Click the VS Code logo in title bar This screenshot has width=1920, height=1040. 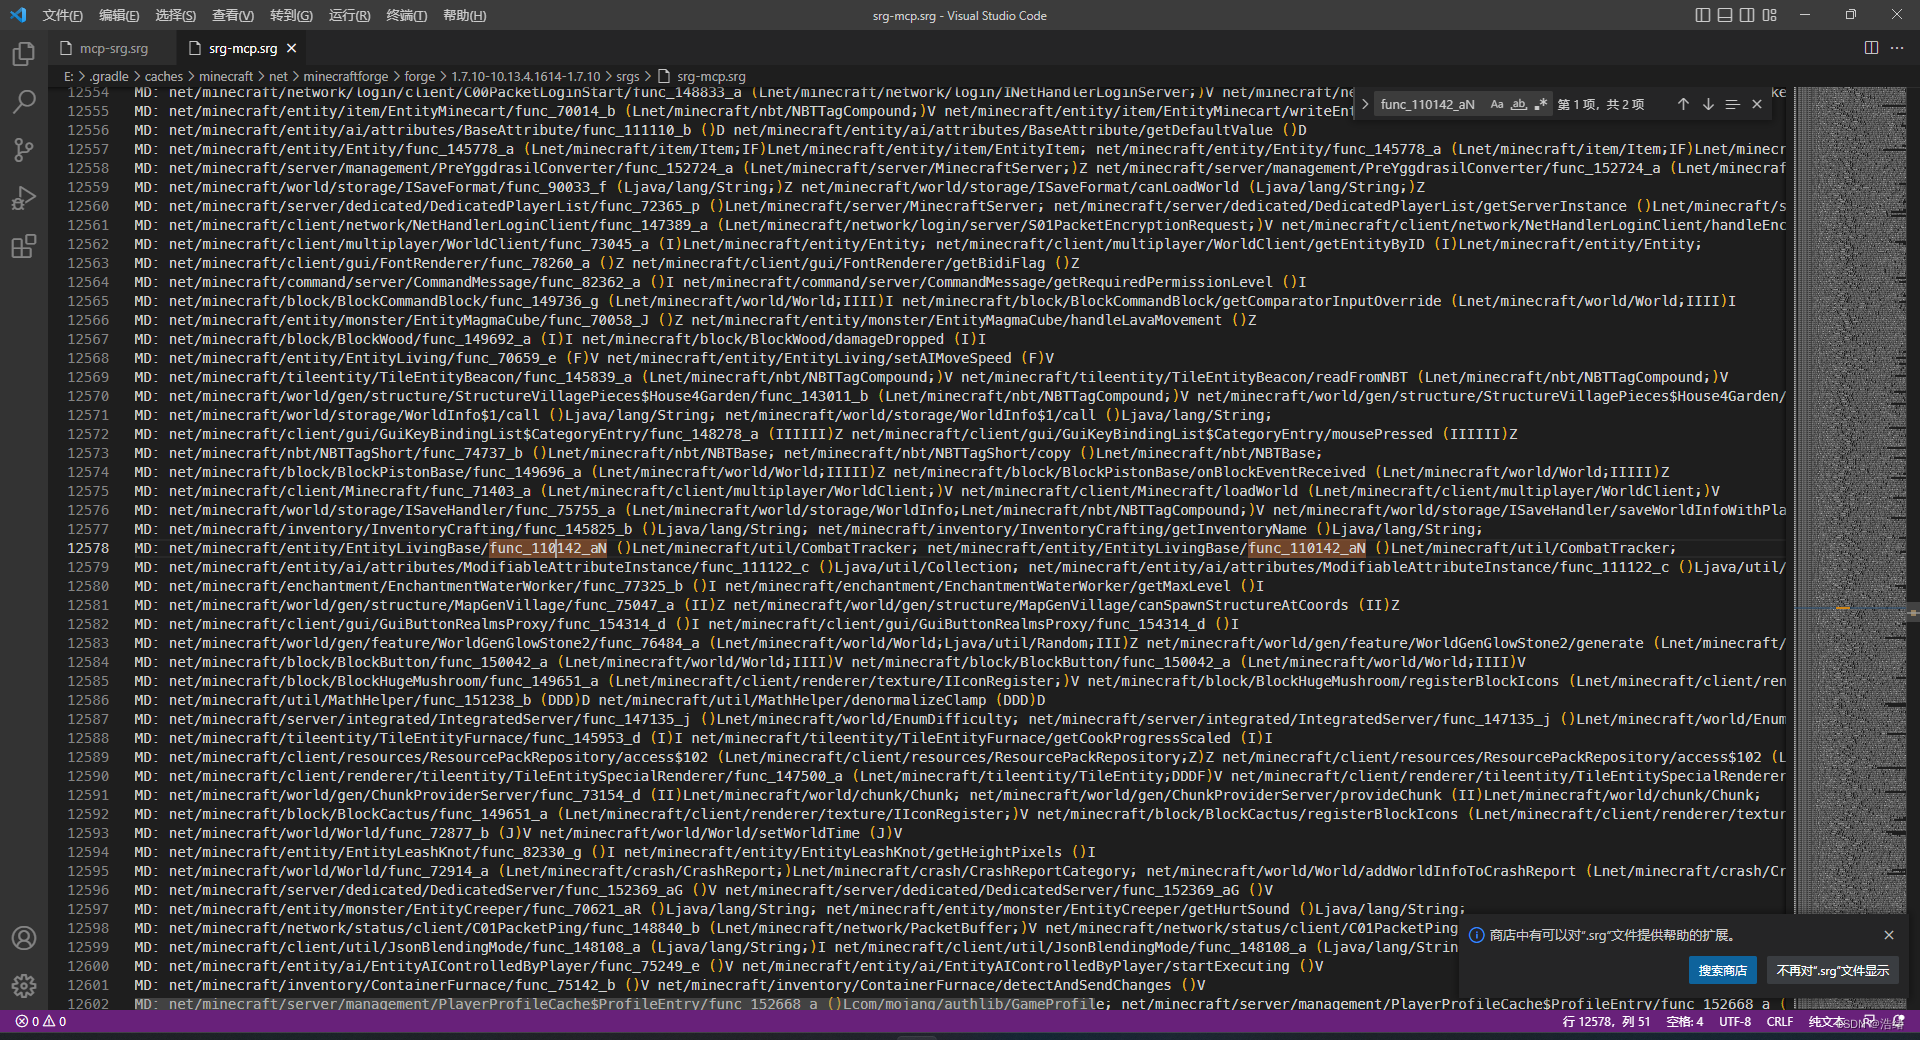[x=18, y=15]
